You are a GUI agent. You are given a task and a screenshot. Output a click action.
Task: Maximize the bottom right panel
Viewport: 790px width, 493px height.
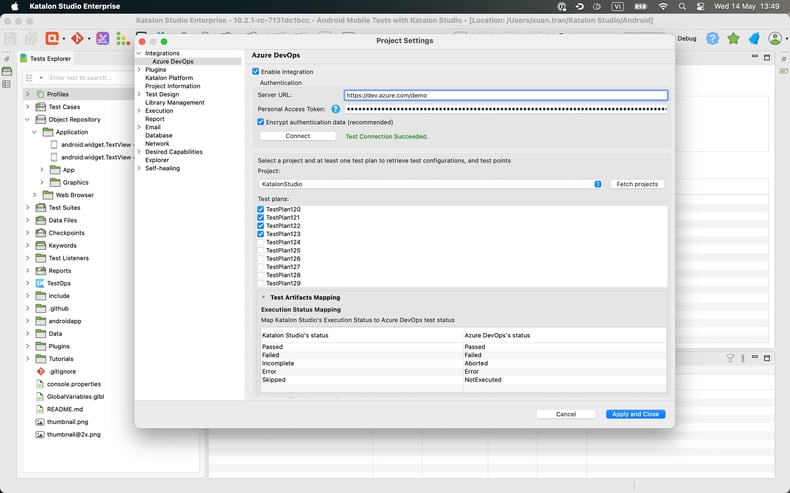[x=767, y=358]
